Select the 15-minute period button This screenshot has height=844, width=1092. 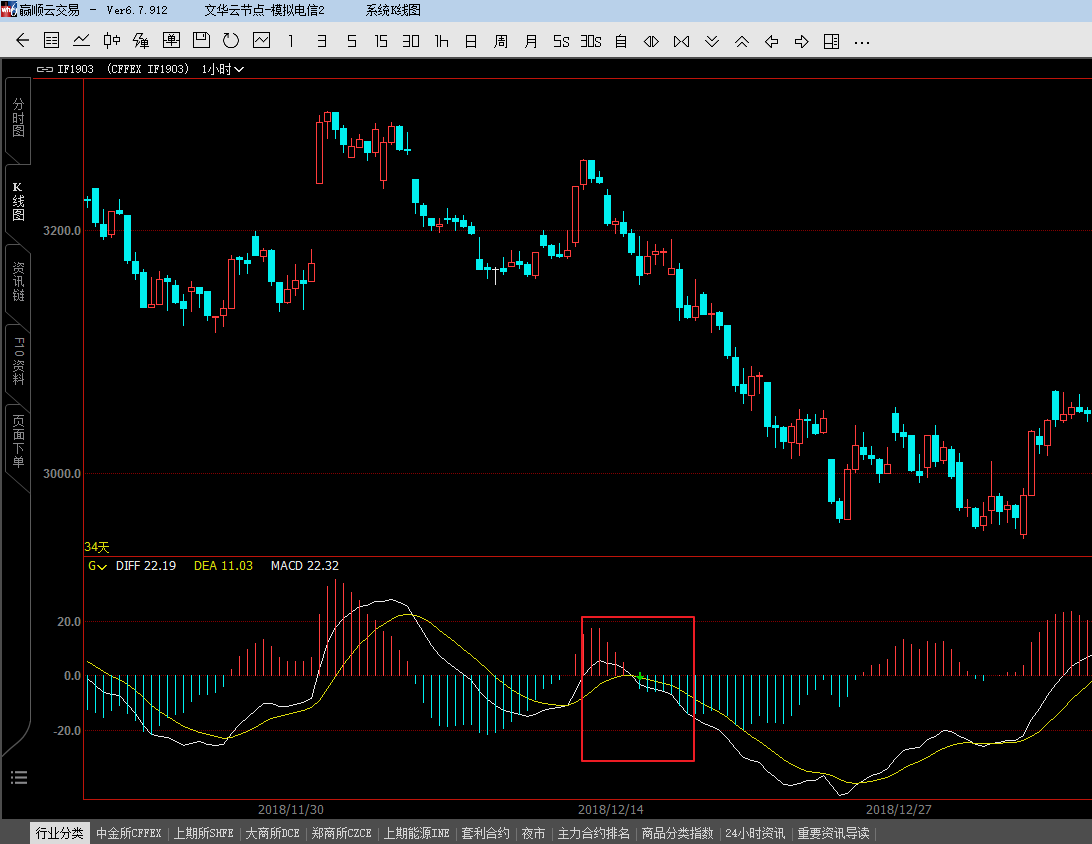pos(381,41)
